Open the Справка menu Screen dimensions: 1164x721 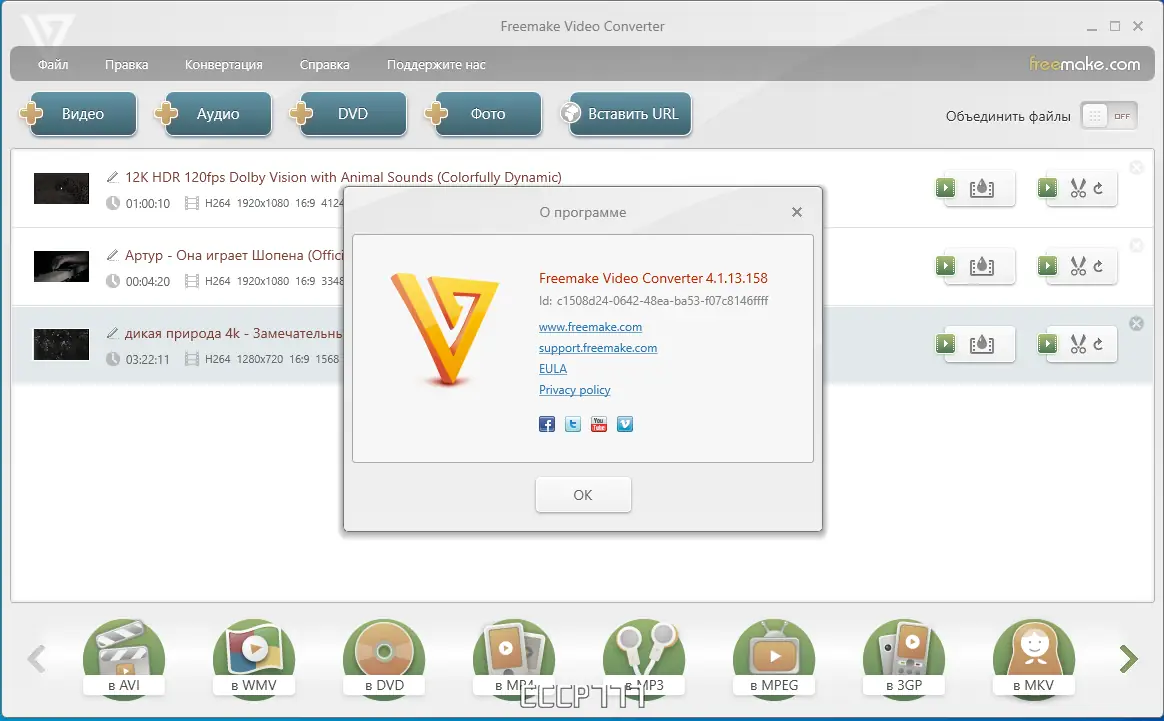324,65
